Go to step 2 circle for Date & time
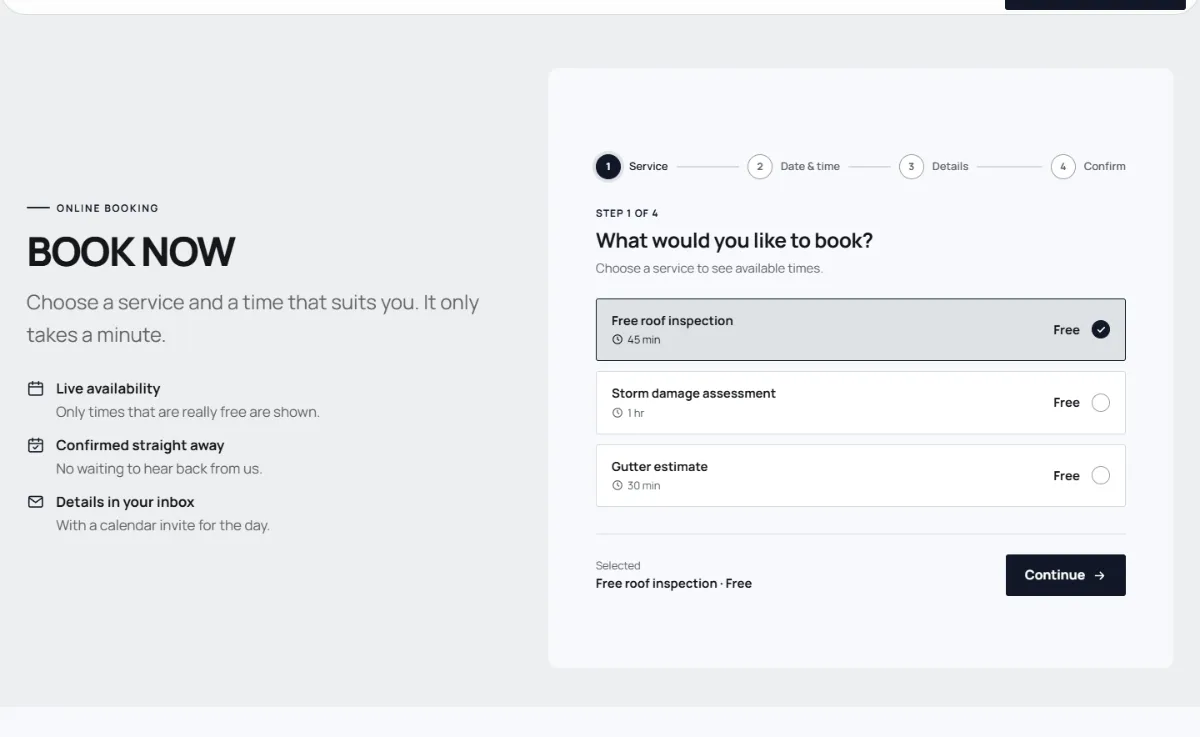 (760, 167)
